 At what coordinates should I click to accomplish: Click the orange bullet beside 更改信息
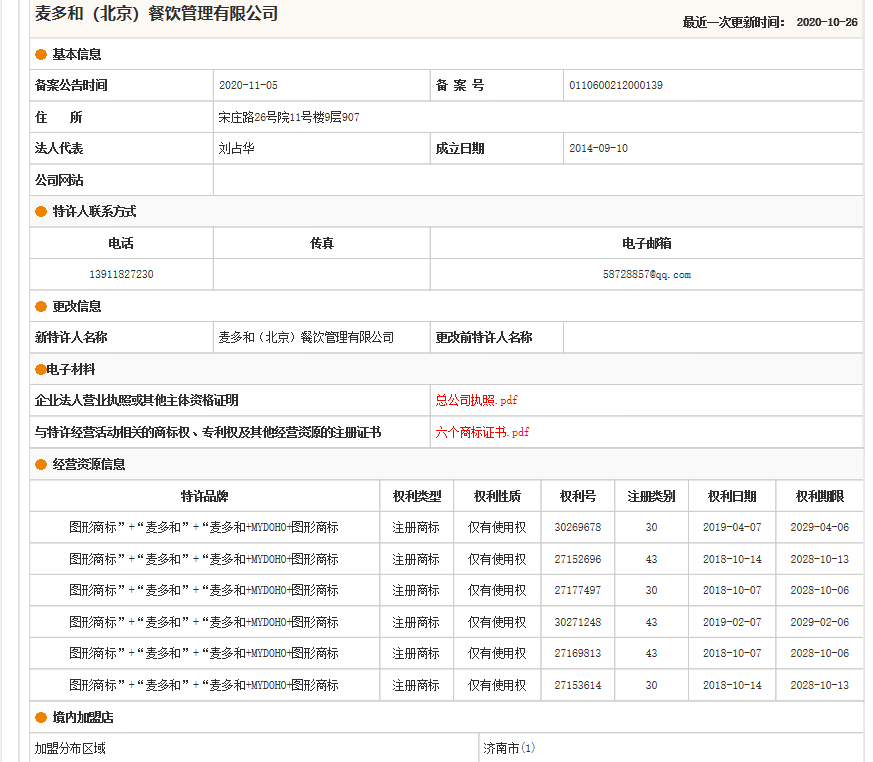click(41, 307)
